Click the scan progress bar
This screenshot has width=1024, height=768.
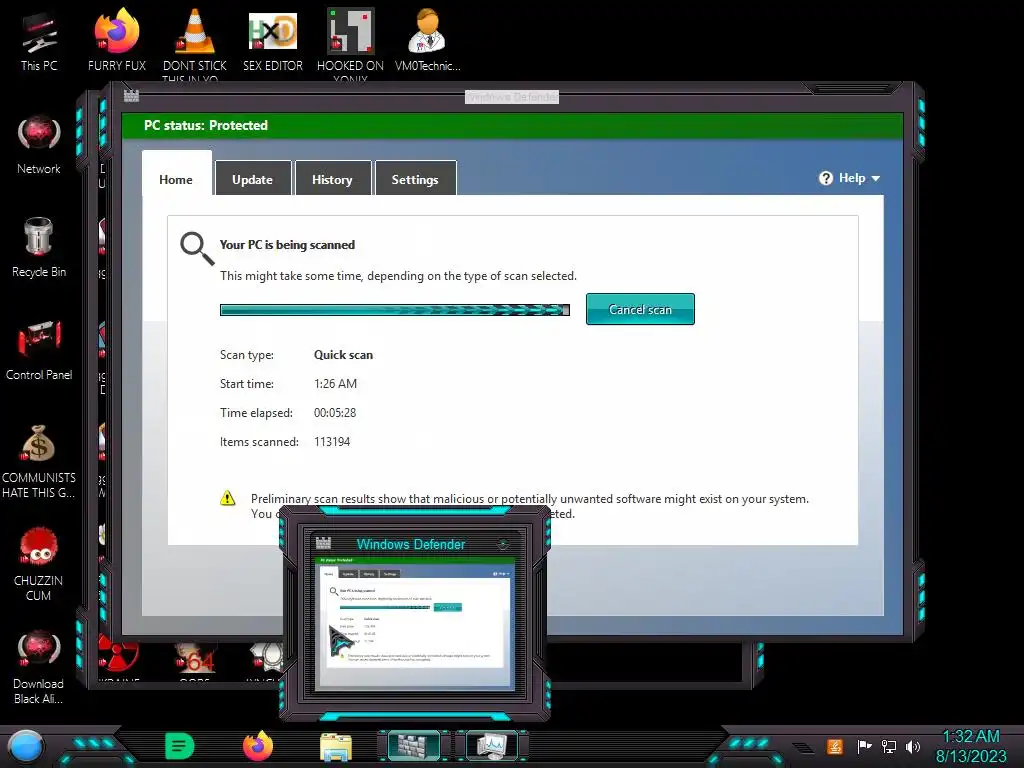click(x=394, y=310)
